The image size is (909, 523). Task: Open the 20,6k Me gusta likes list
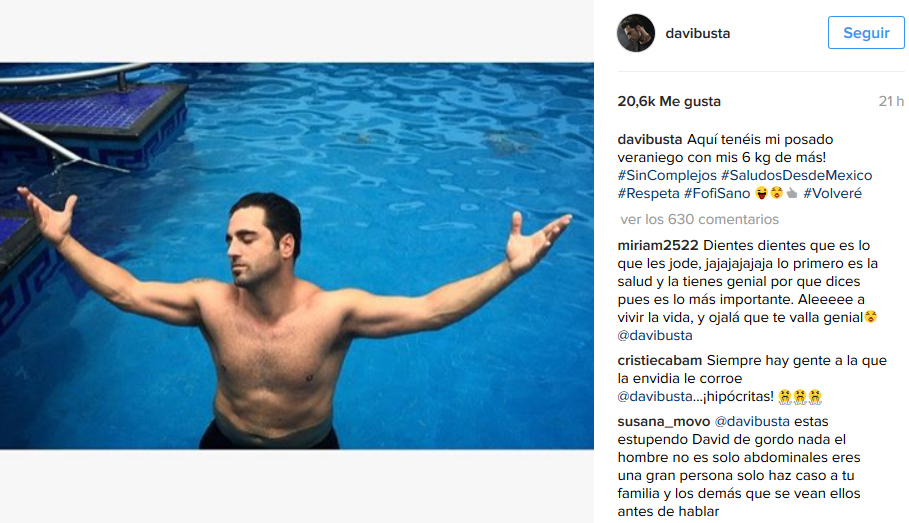coord(669,101)
